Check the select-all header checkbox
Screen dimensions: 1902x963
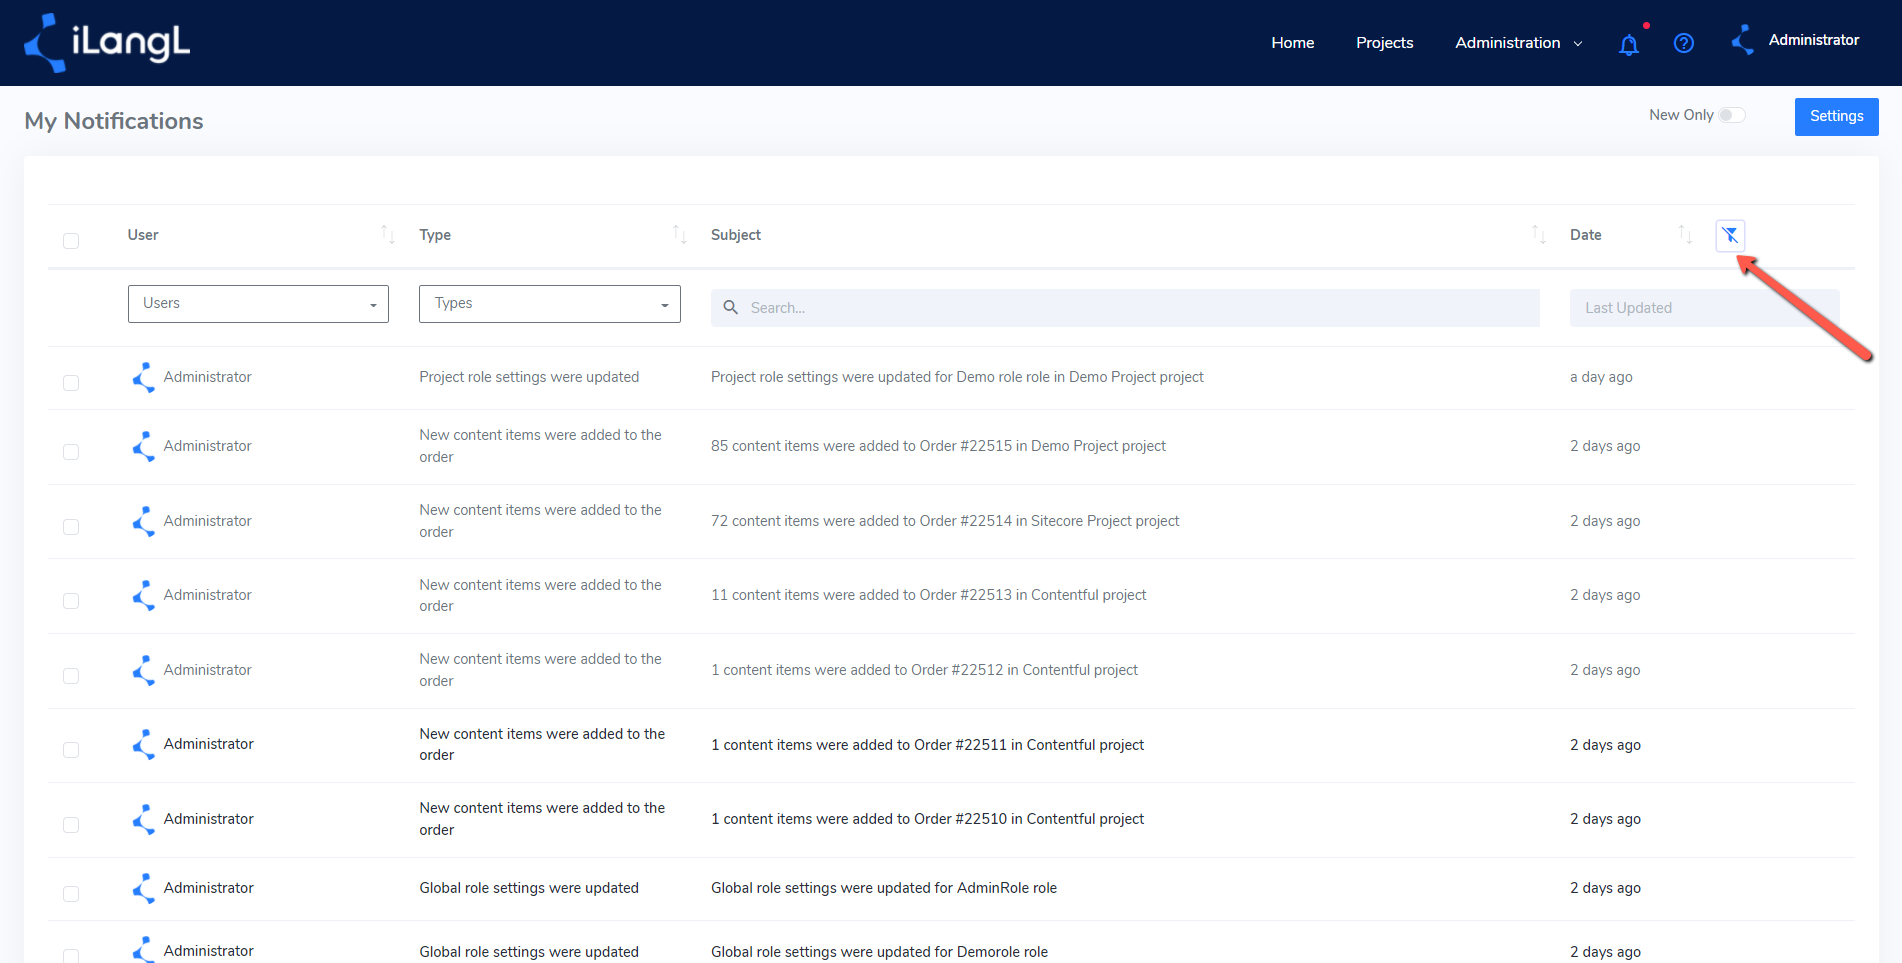71,241
